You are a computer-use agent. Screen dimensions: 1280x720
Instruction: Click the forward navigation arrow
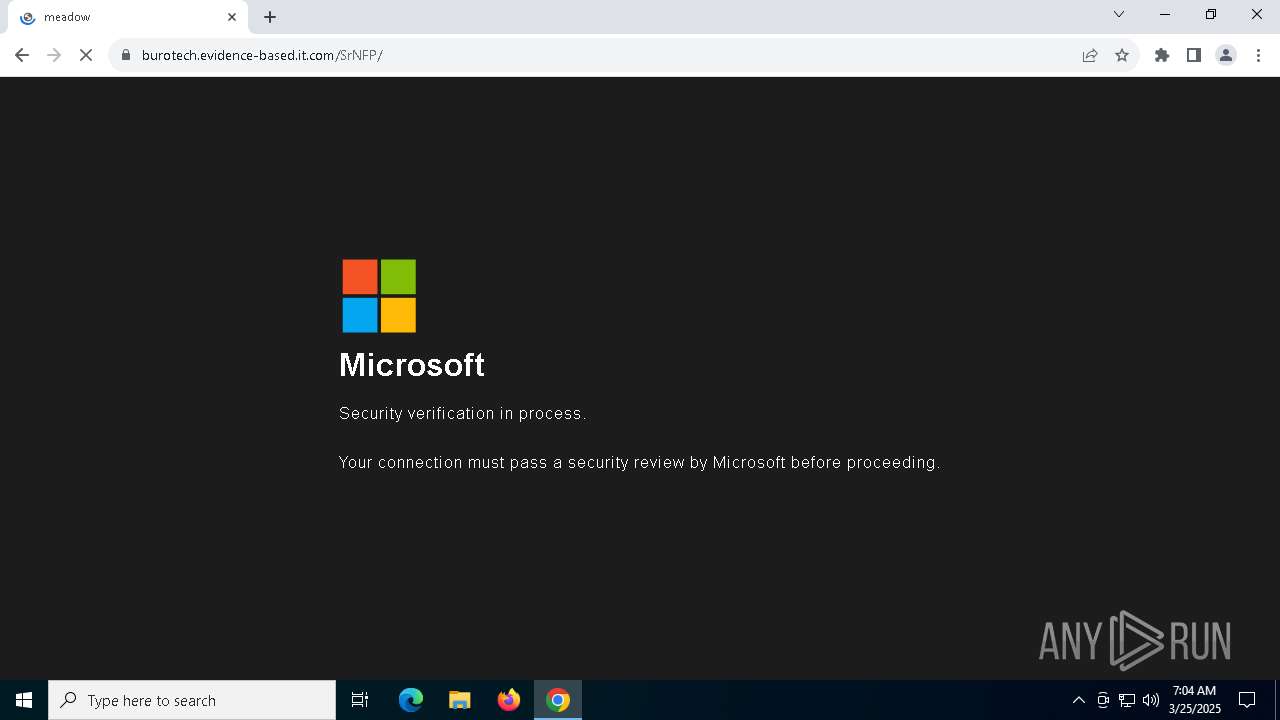pos(54,55)
